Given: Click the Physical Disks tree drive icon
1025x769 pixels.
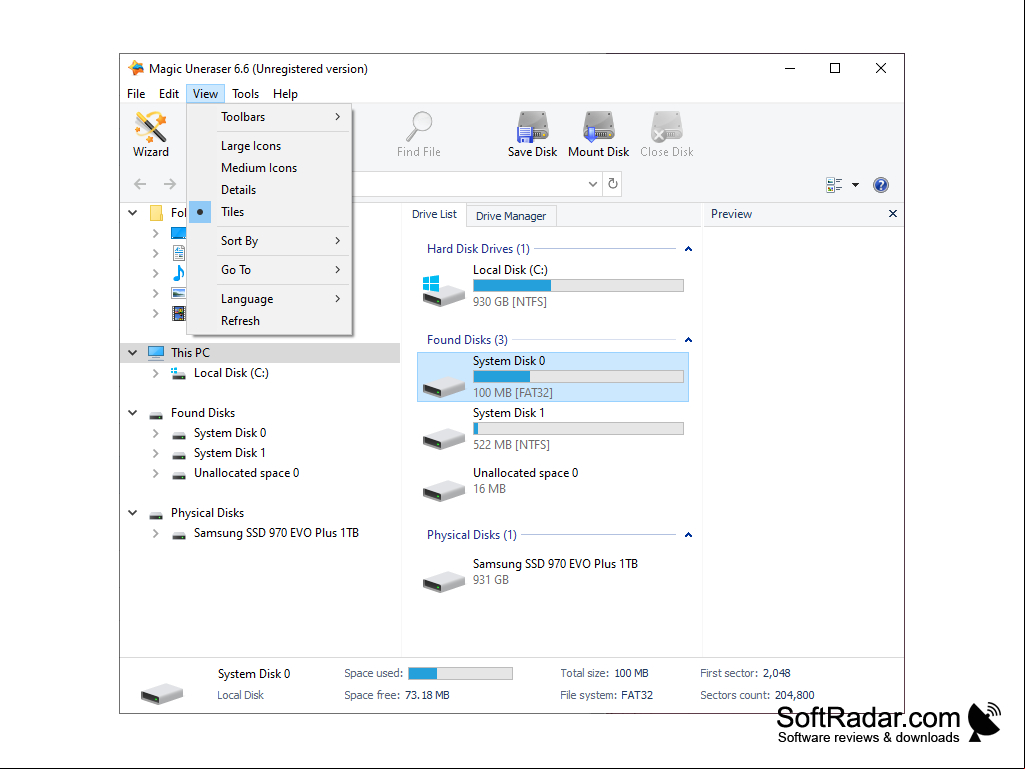Looking at the screenshot, I should (x=156, y=514).
